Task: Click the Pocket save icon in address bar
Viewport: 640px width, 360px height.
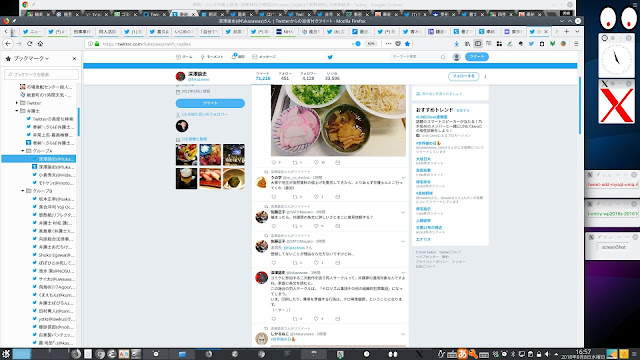Action: 398,44
